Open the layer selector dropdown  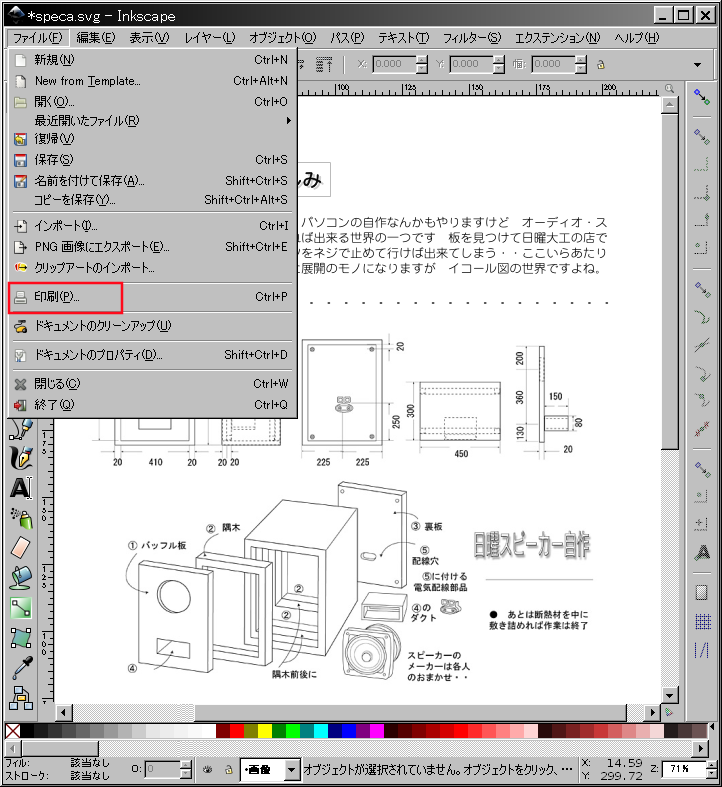[x=291, y=769]
